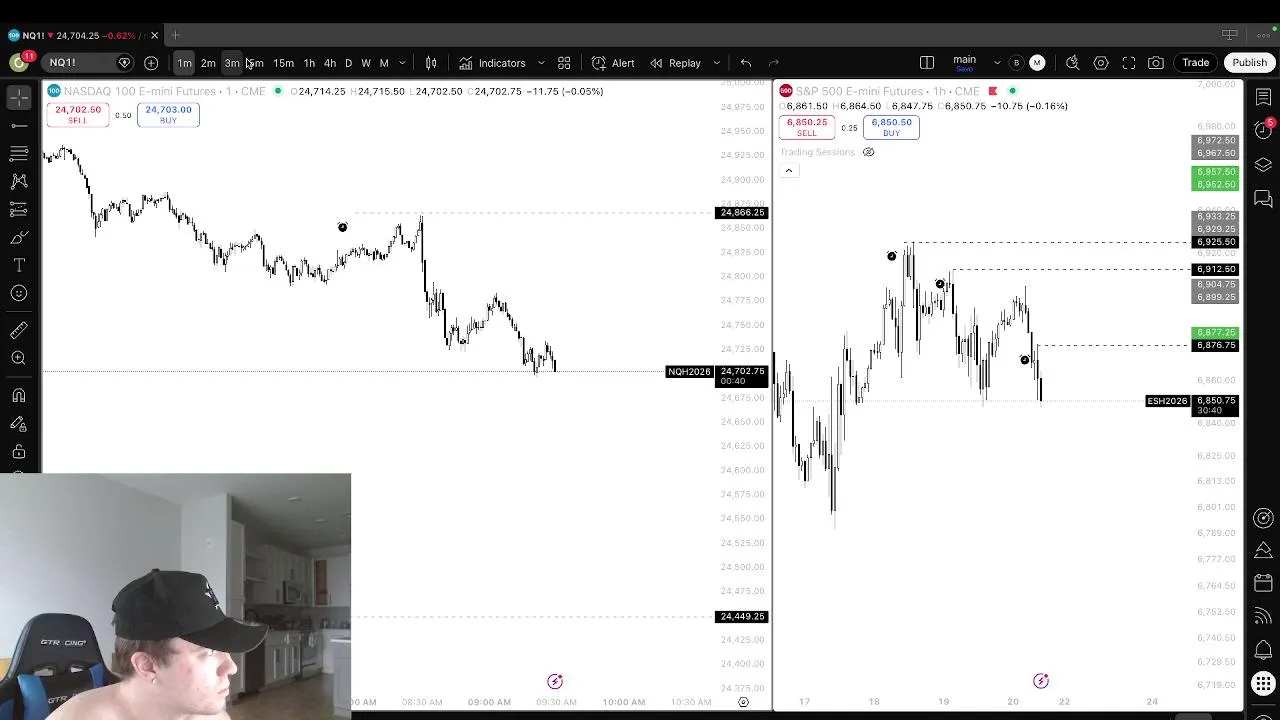Screen dimensions: 1280x720
Task: Toggle stay in drawing mode
Action: [19, 423]
